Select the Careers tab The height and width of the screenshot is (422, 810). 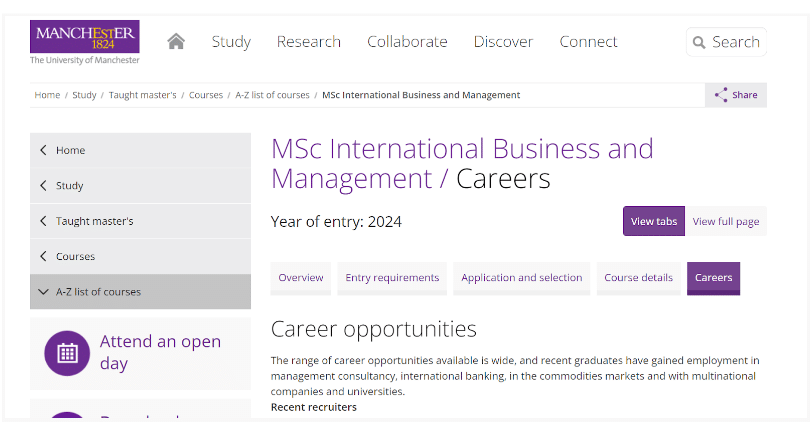713,278
